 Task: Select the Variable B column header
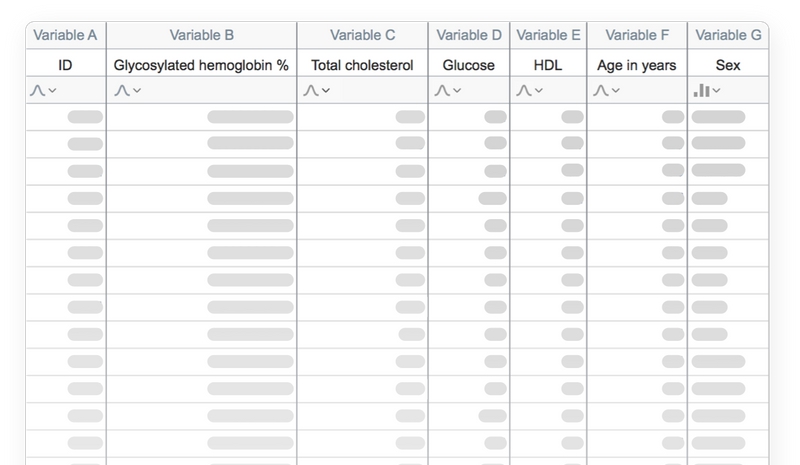pyautogui.click(x=201, y=35)
